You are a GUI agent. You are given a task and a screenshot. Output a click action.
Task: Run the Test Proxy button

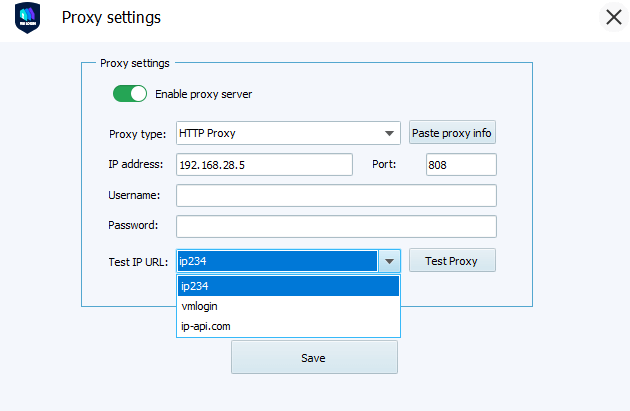pos(452,261)
